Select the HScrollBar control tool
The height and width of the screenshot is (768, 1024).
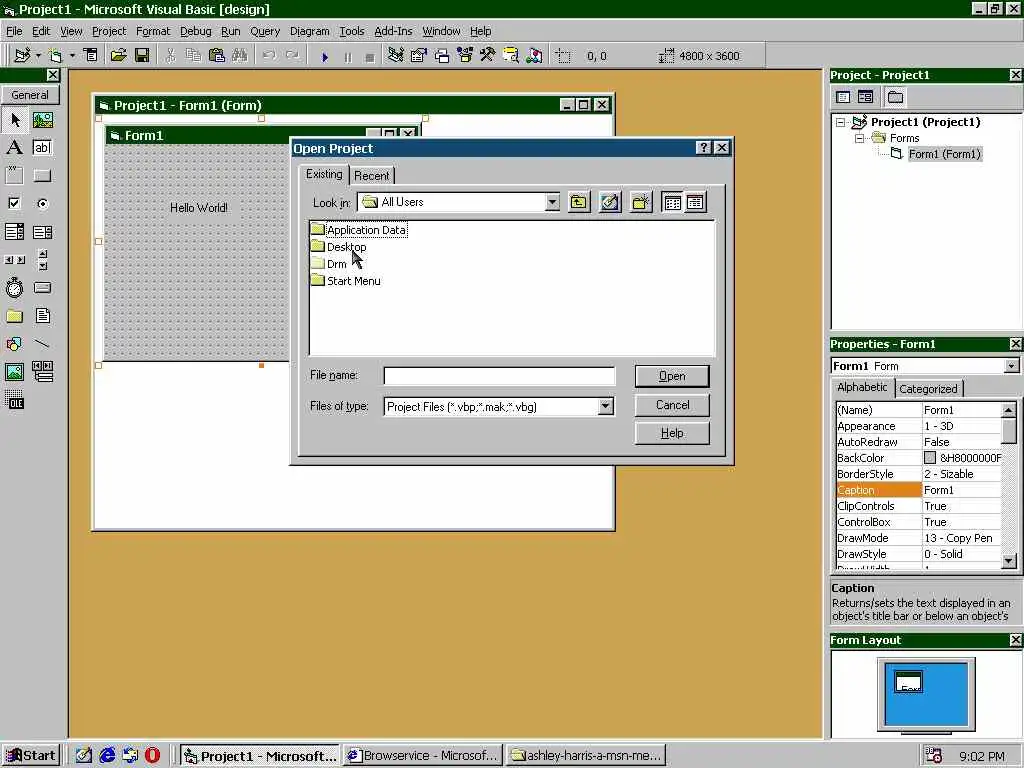tap(14, 260)
